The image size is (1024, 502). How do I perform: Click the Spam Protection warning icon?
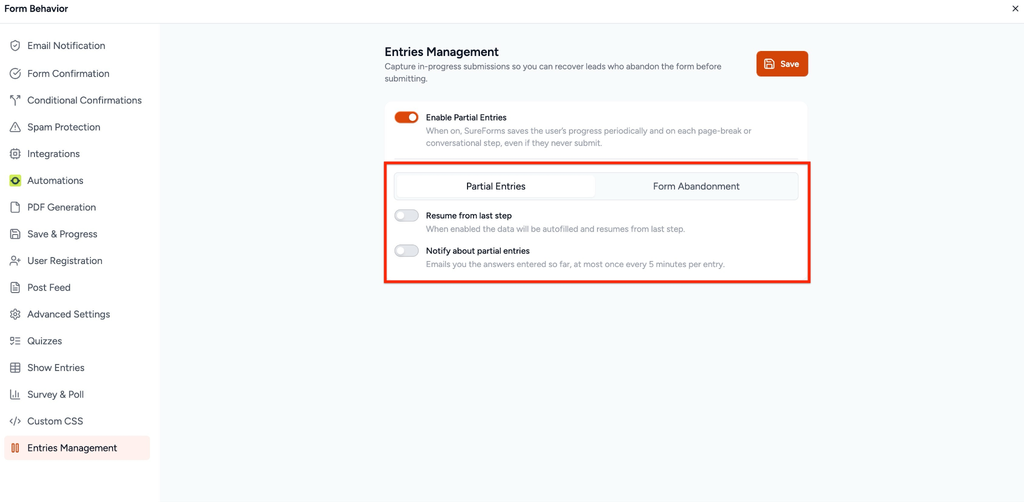[x=15, y=127]
